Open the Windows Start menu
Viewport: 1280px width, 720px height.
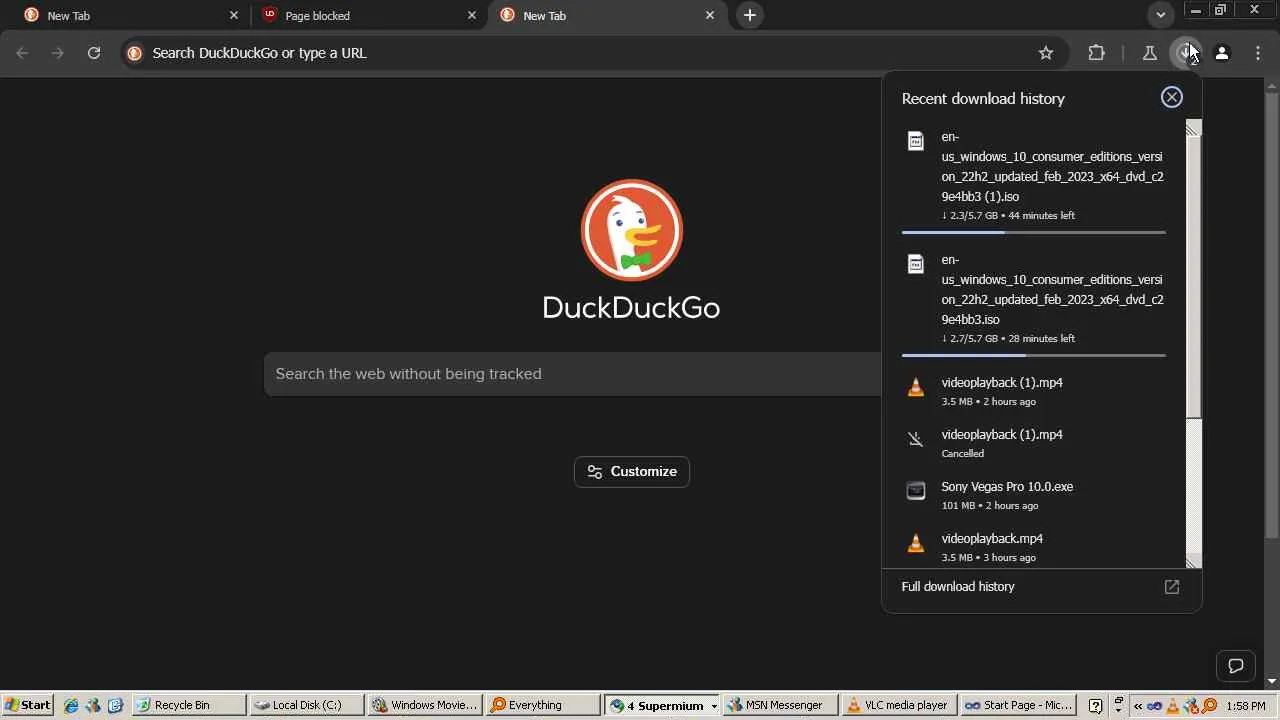[27, 705]
